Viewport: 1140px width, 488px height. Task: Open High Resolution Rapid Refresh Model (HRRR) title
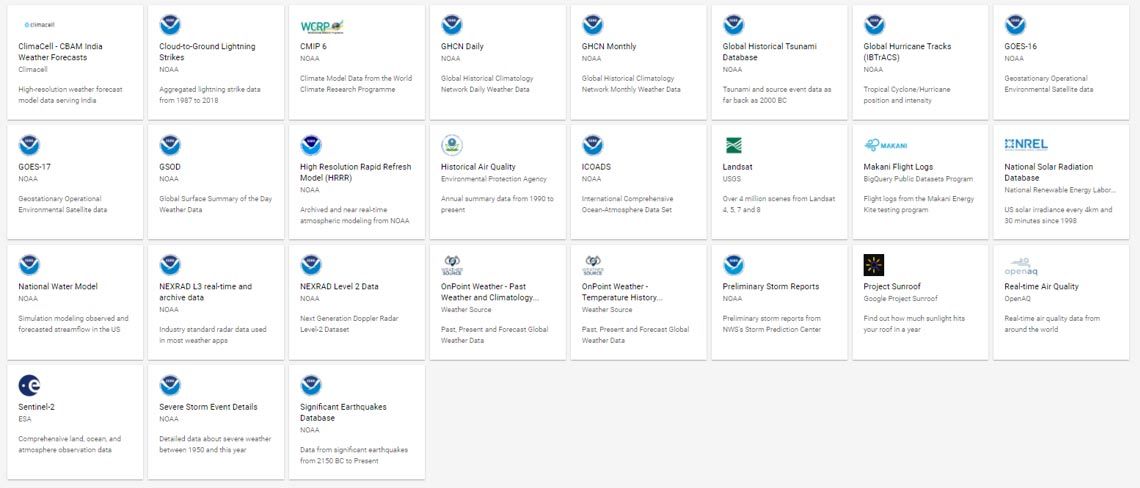click(x=356, y=172)
